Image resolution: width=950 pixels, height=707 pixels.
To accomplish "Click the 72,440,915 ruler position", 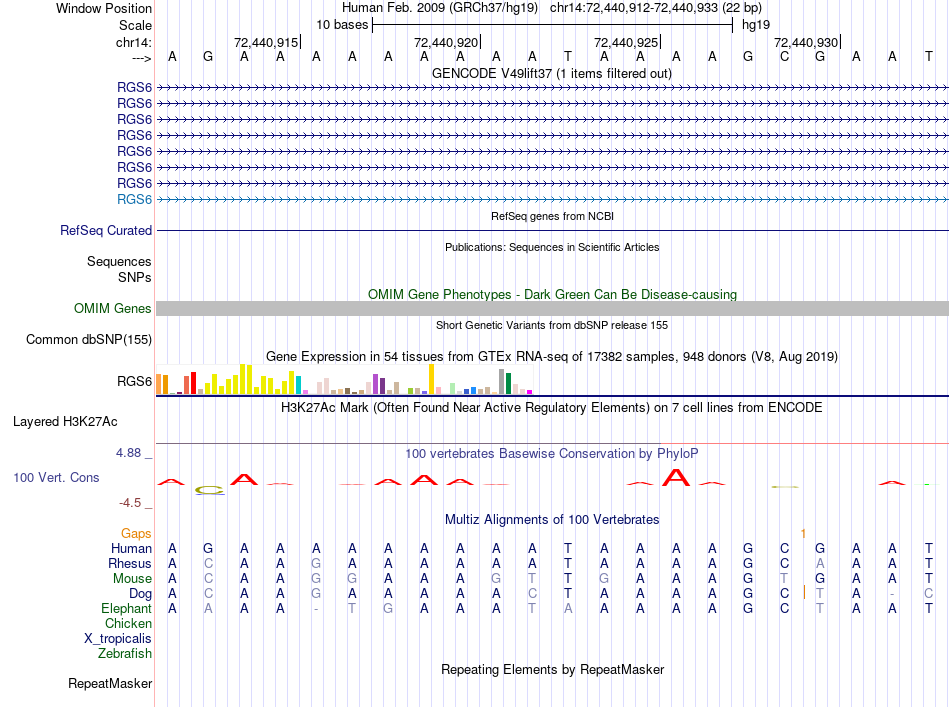I will 267,42.
